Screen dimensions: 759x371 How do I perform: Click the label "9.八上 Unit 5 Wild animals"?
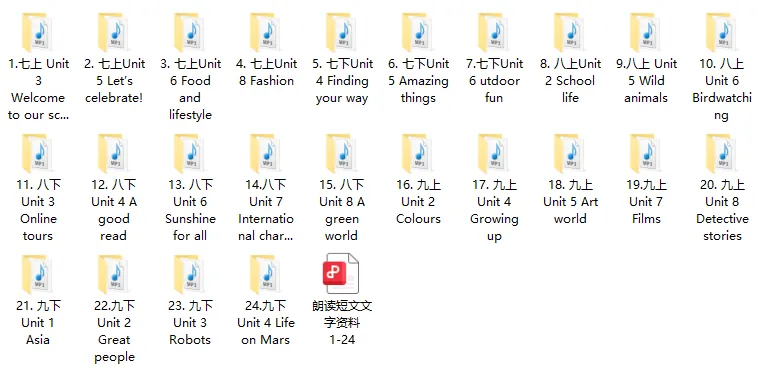(x=646, y=81)
